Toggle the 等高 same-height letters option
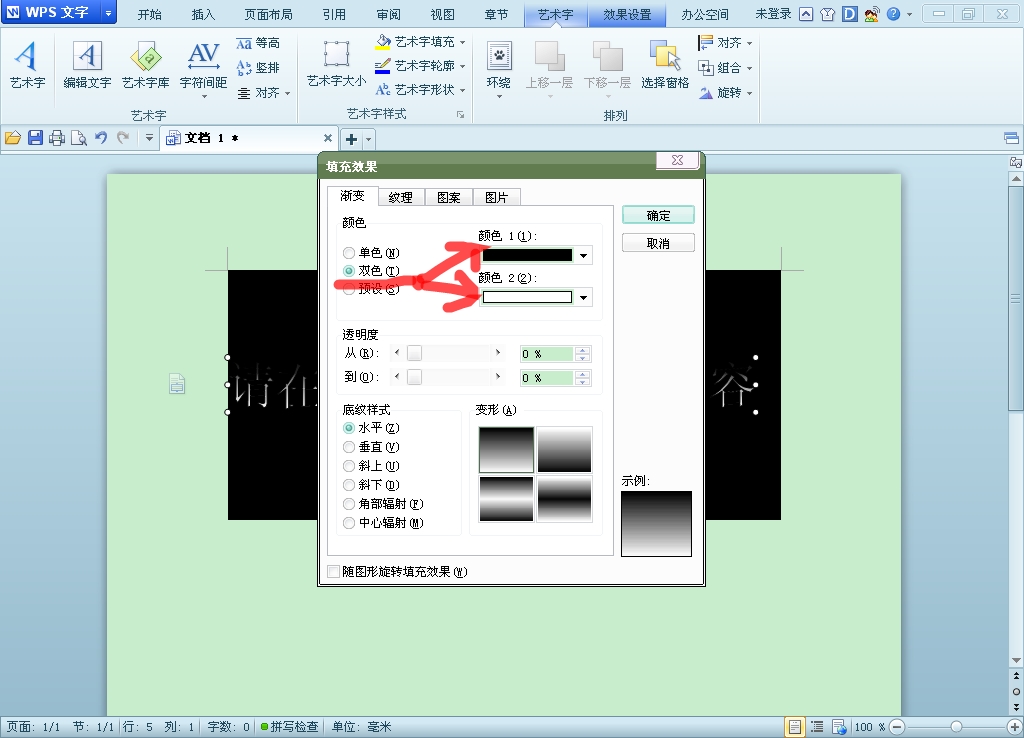The width and height of the screenshot is (1024, 738). tap(258, 43)
